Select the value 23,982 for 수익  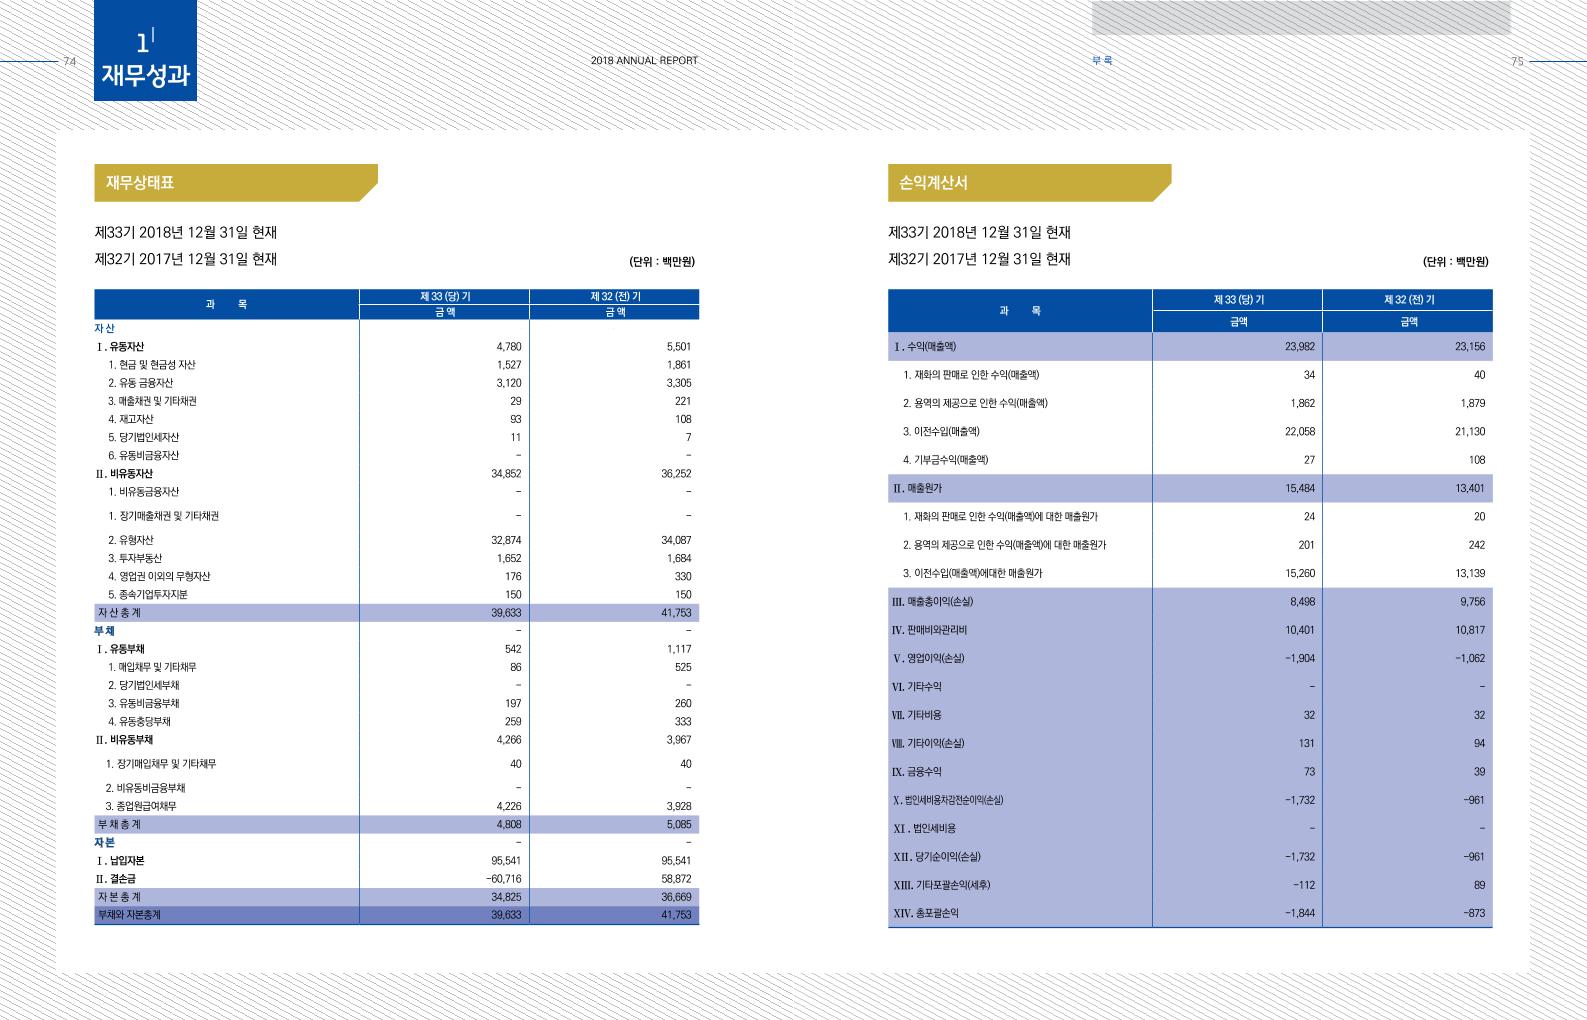(1300, 347)
